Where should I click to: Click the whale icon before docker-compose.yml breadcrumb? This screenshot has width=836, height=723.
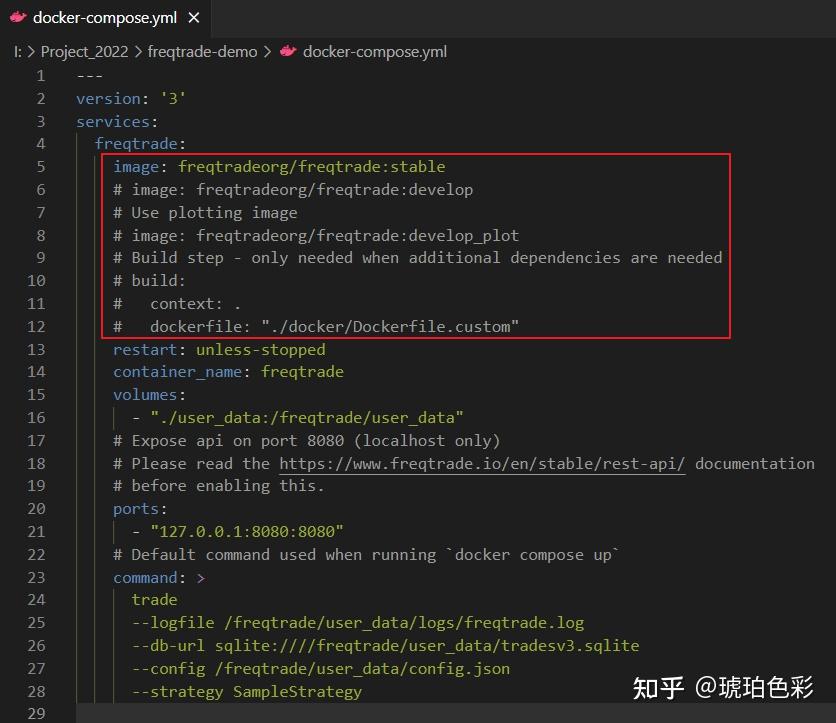point(290,51)
